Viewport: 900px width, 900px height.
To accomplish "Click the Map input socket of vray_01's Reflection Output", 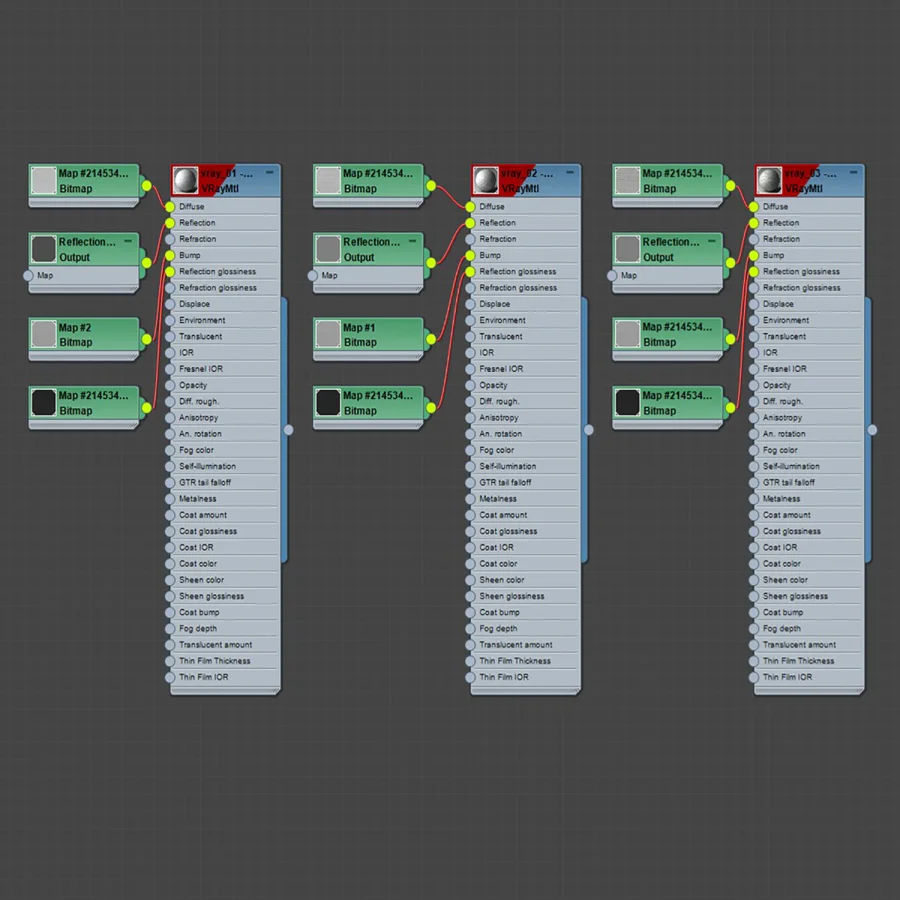I will point(28,276).
